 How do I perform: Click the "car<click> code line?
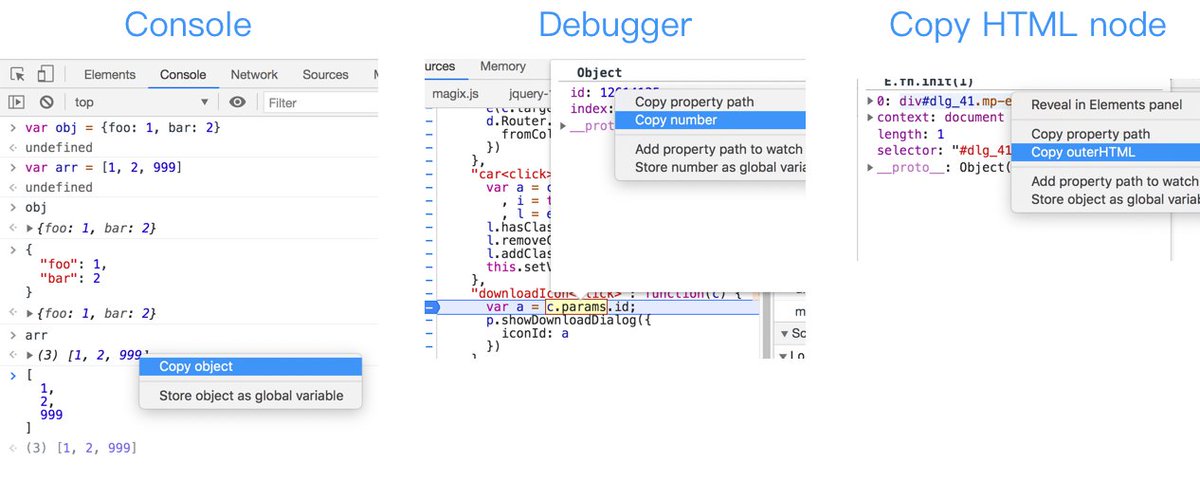click(510, 174)
